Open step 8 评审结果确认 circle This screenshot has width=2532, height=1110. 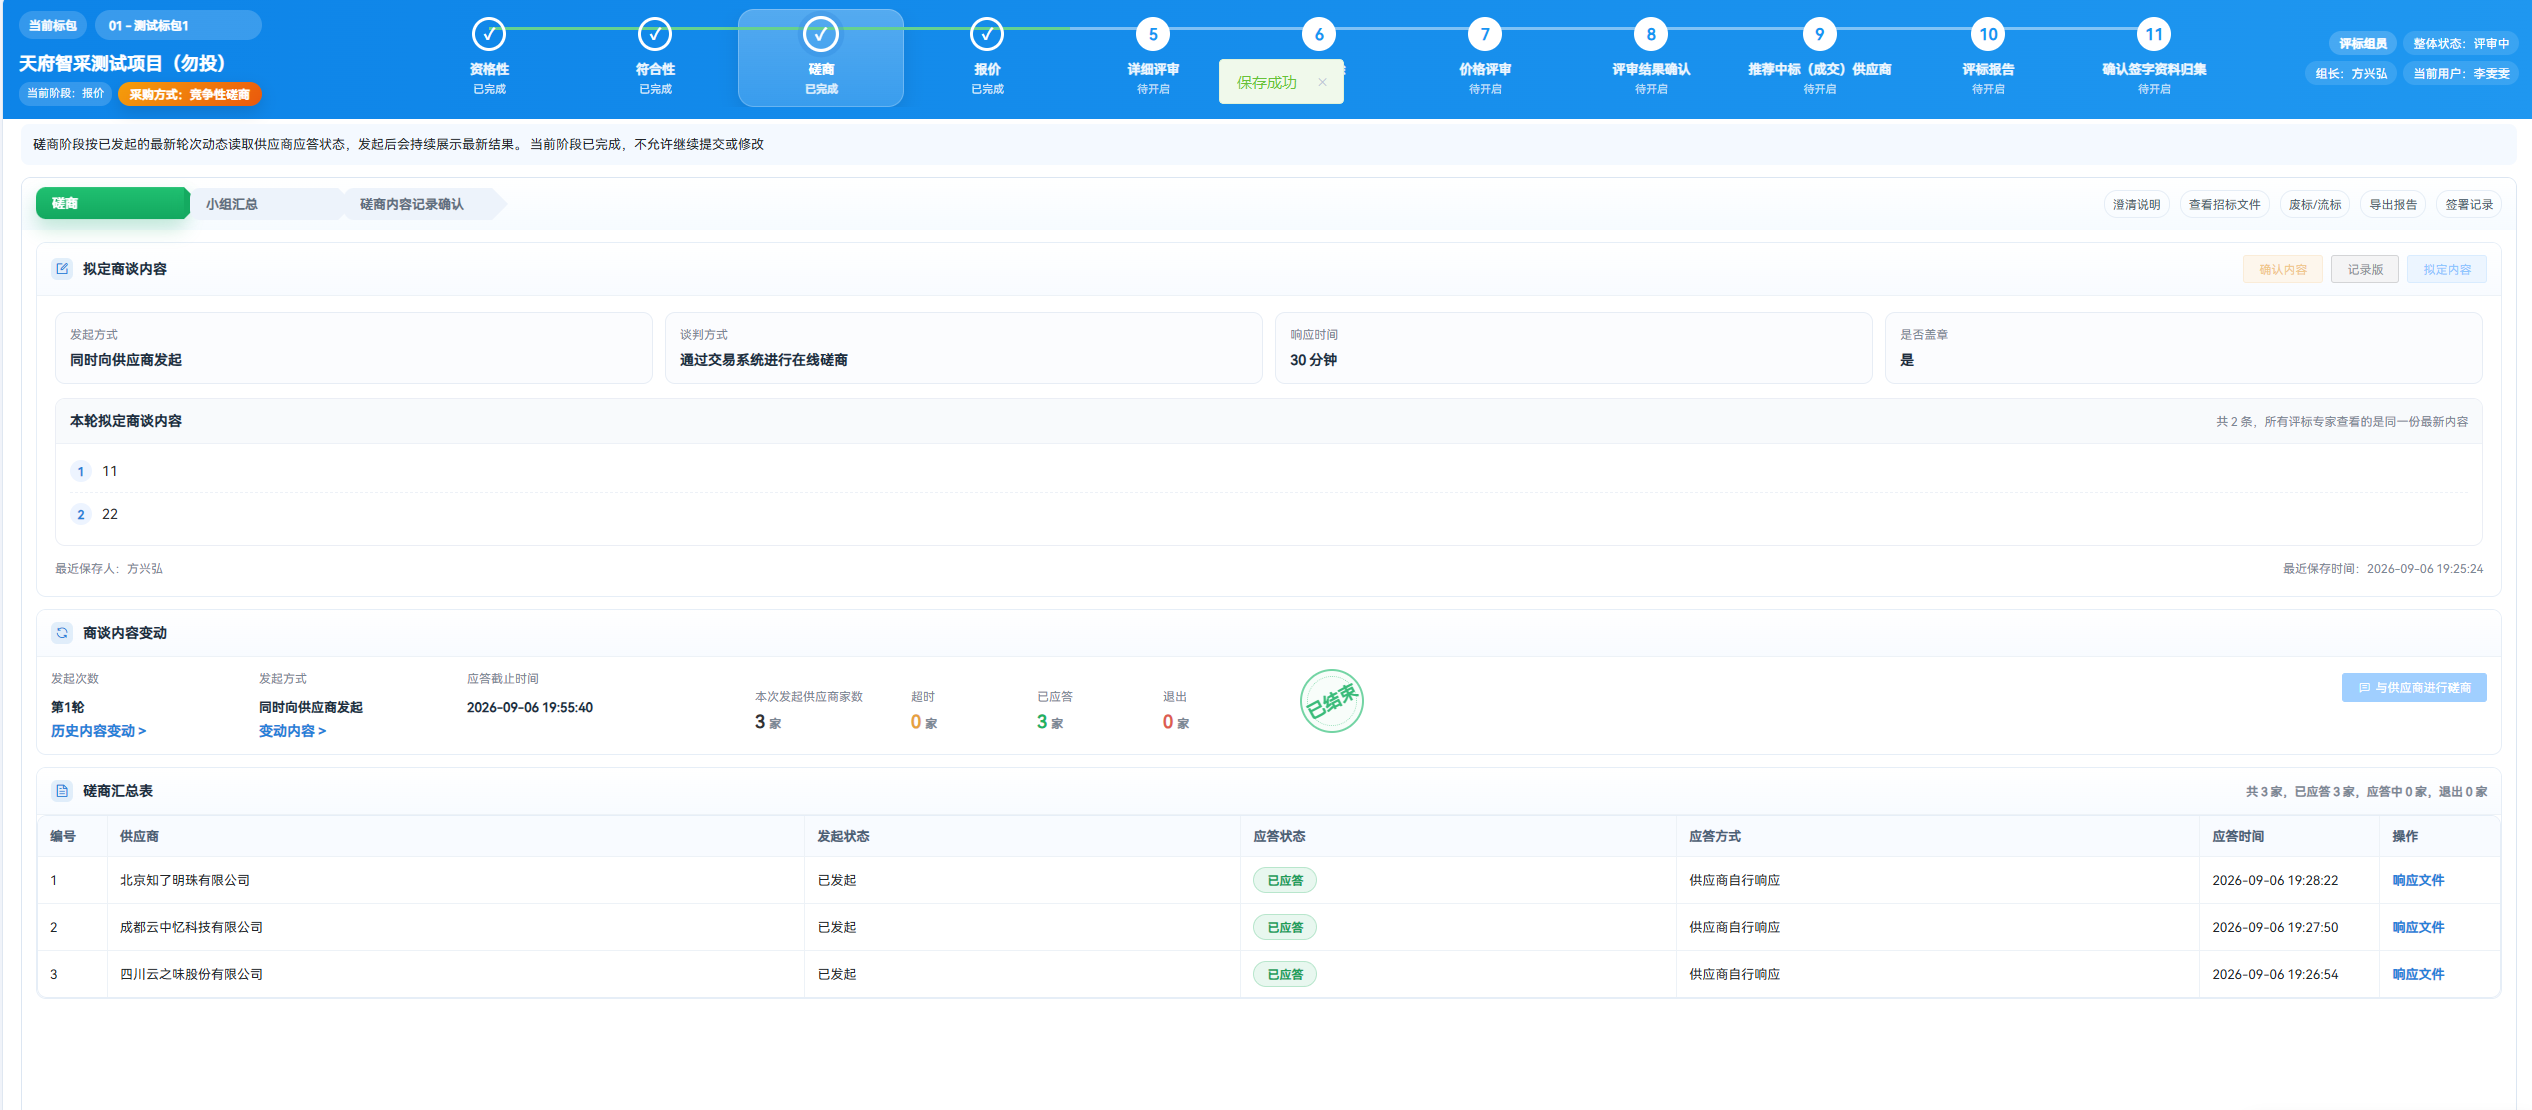point(1651,35)
